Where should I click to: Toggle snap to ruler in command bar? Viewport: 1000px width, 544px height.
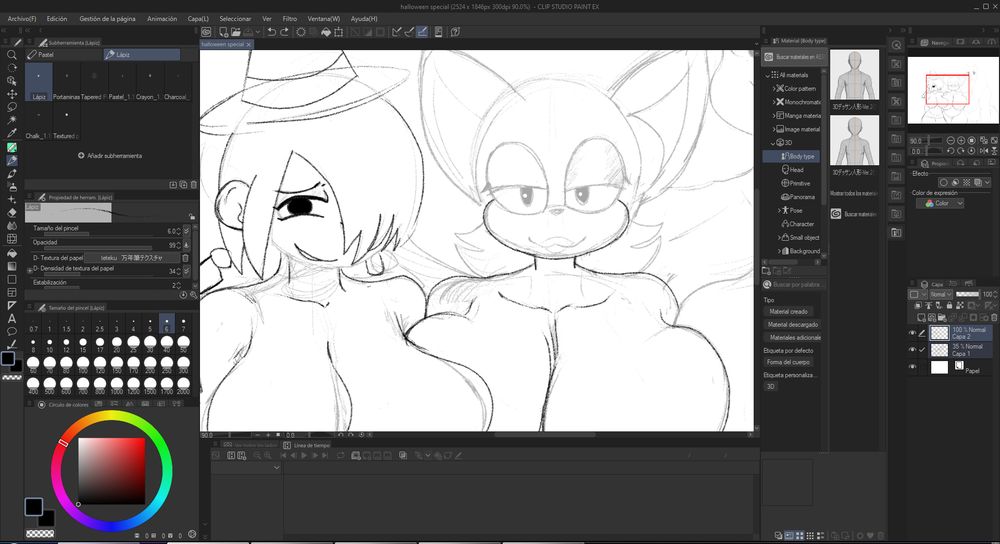[x=397, y=32]
